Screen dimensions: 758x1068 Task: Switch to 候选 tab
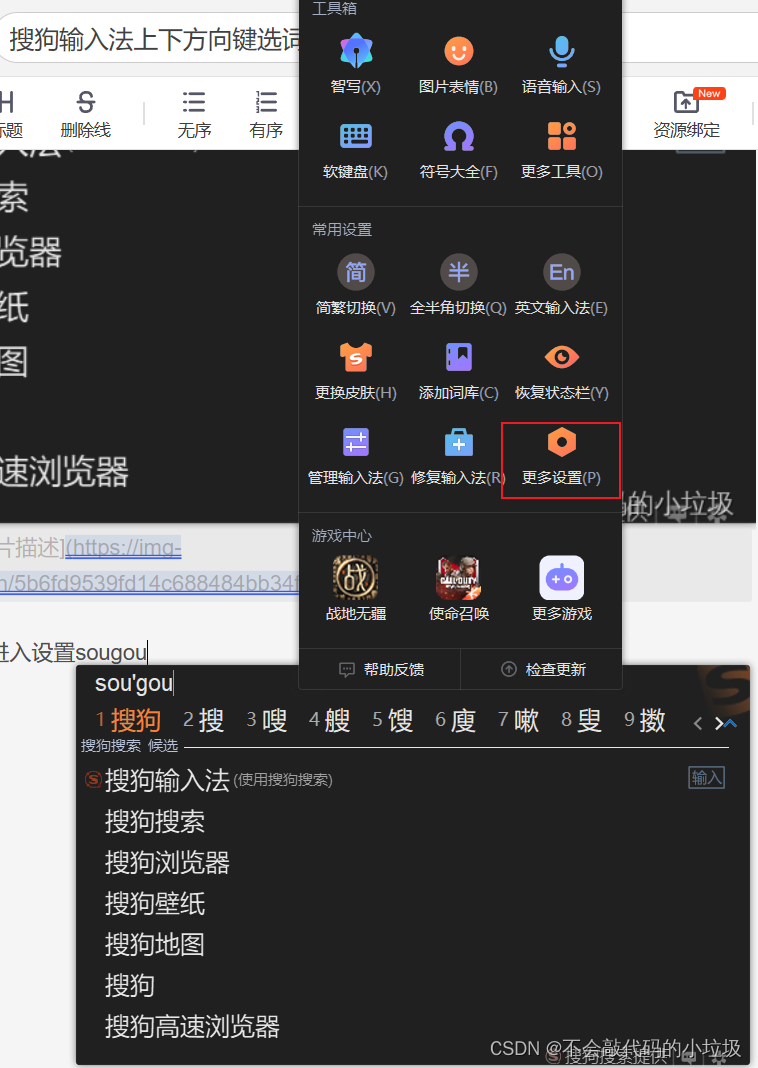(x=163, y=746)
